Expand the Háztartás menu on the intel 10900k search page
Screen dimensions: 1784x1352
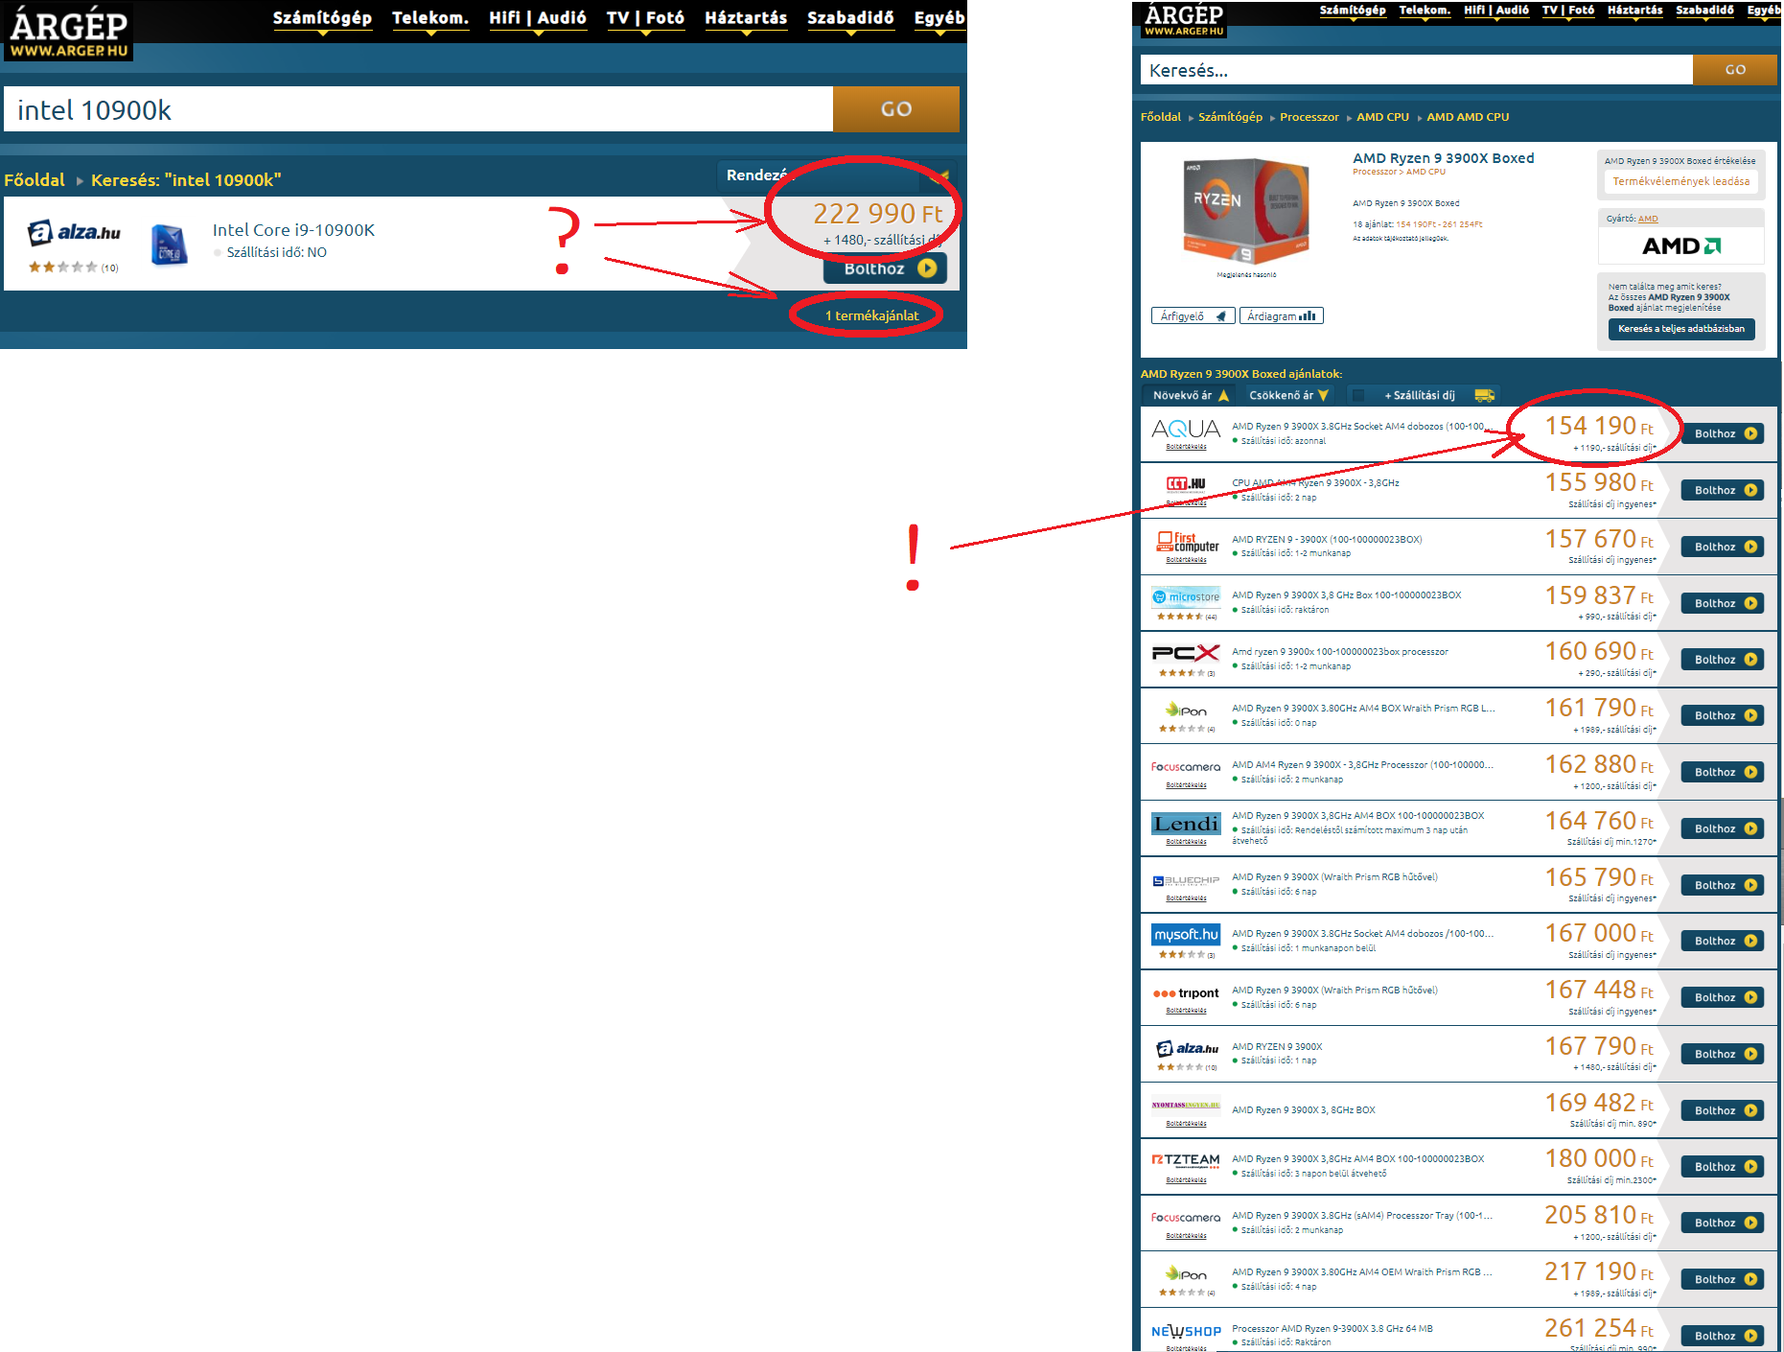[x=746, y=18]
